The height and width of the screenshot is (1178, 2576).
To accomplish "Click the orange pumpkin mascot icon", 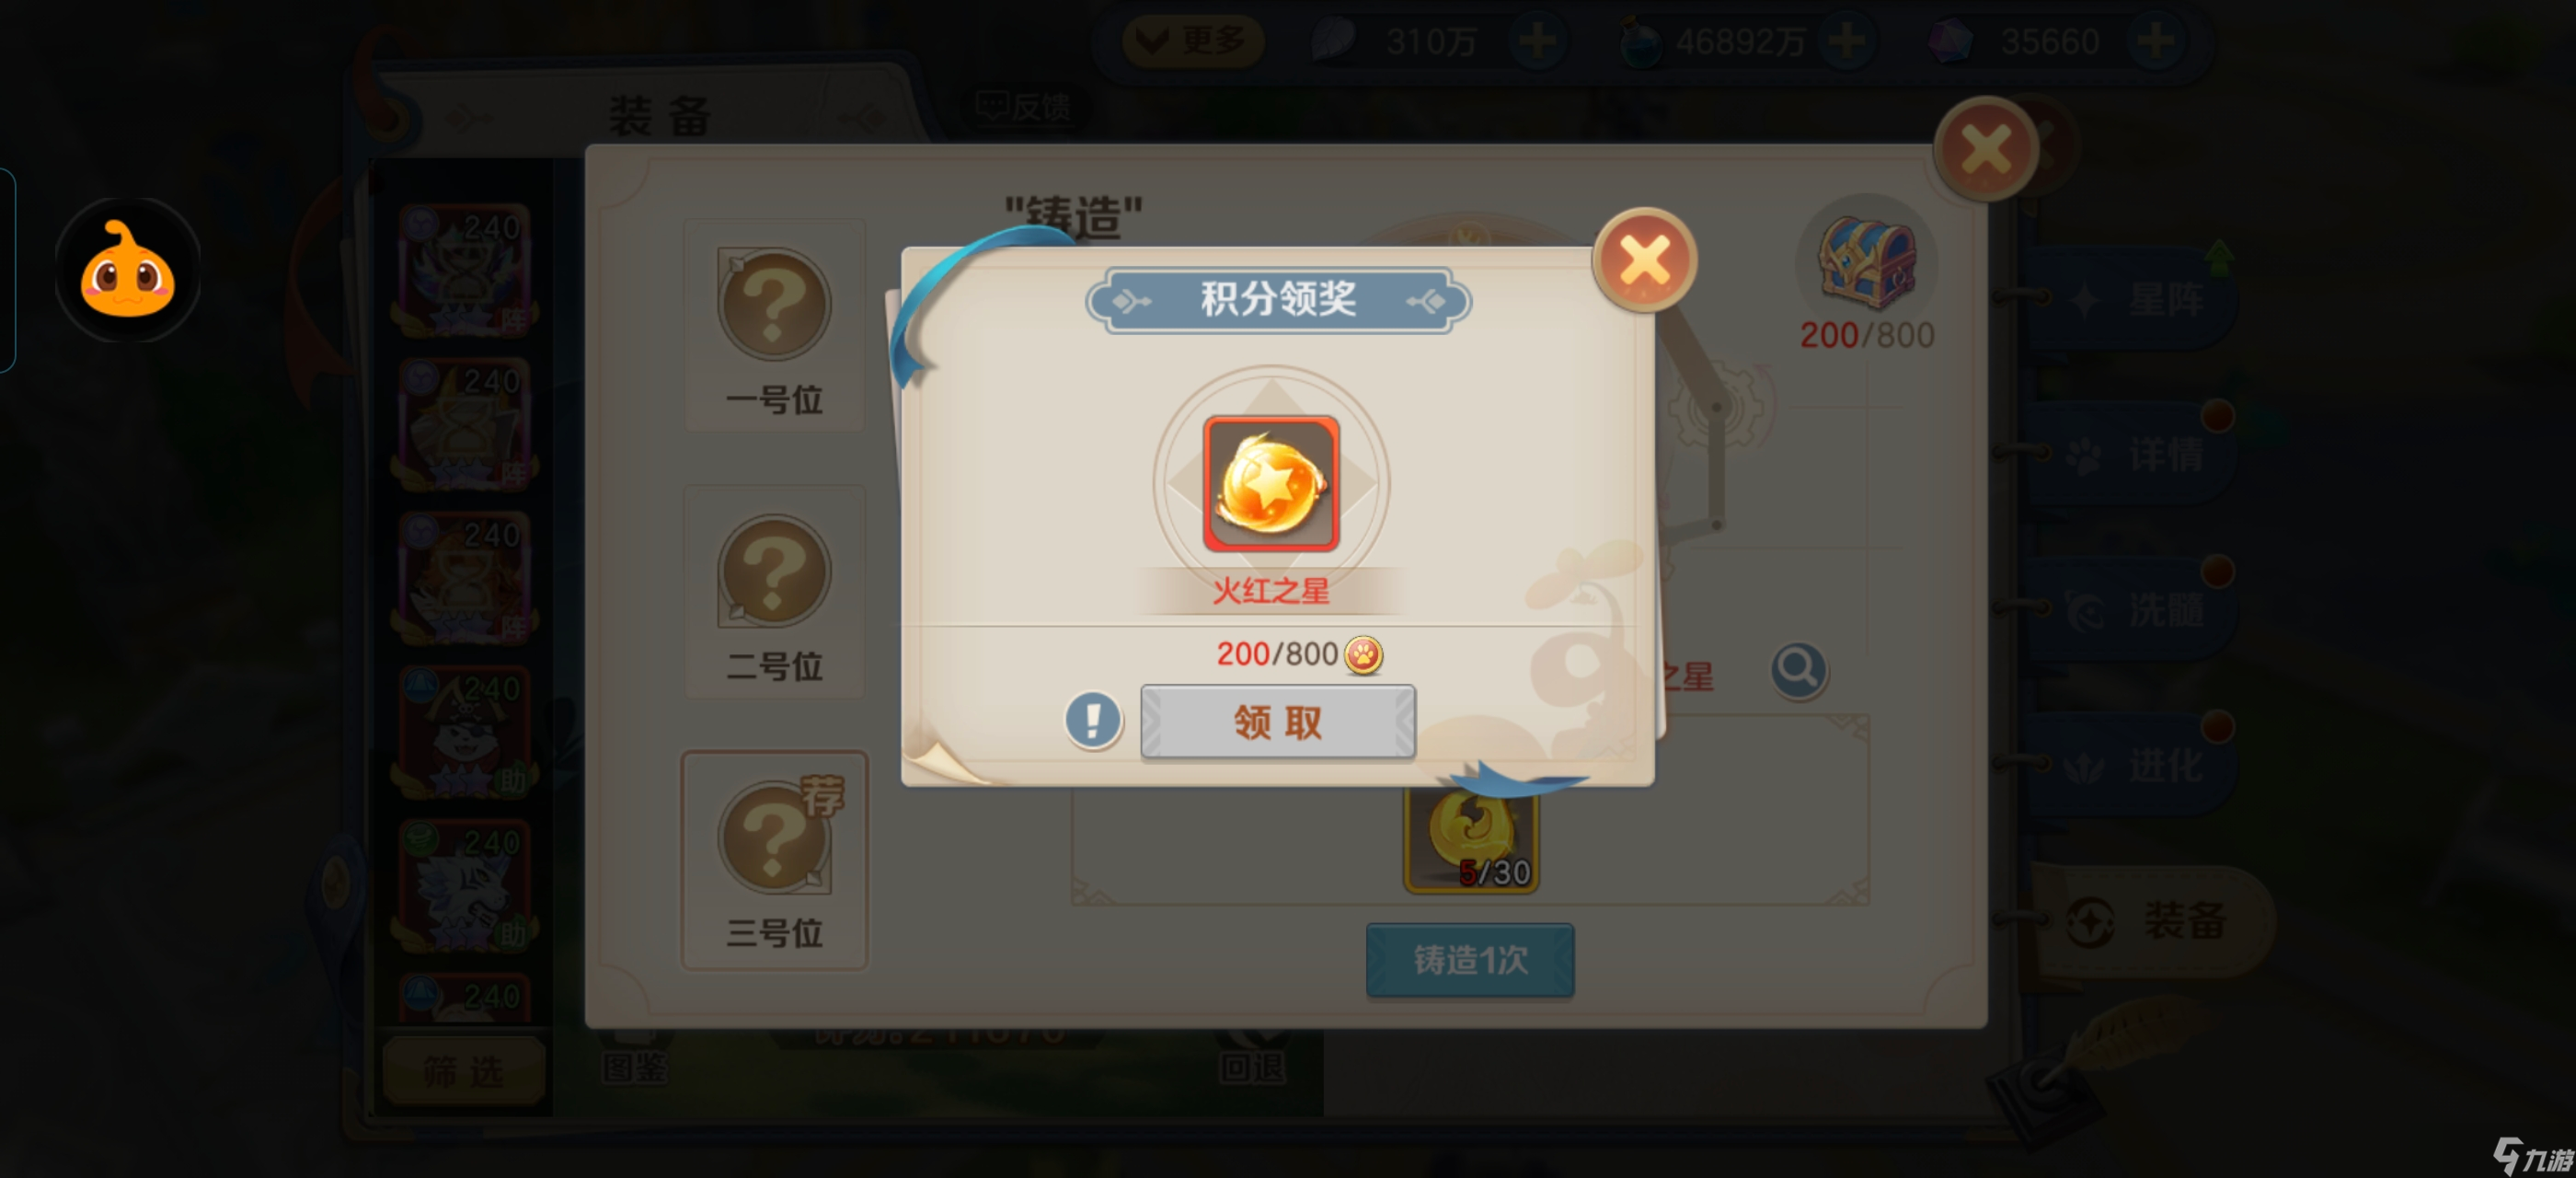I will click(x=127, y=270).
